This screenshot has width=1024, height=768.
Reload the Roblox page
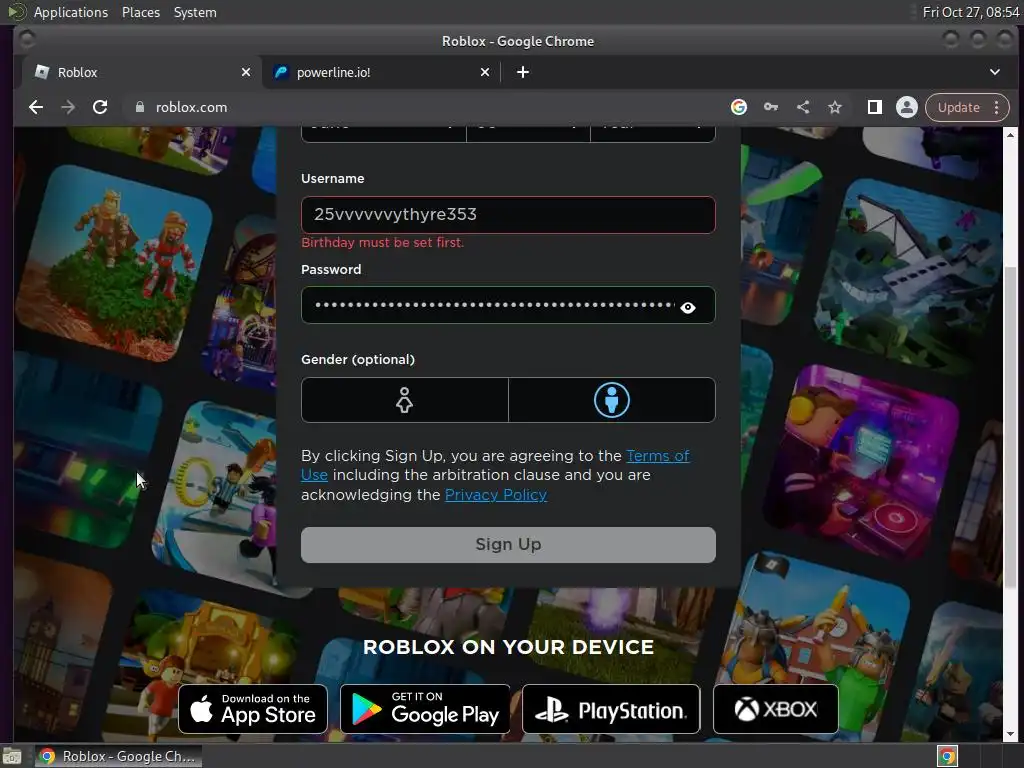100,107
